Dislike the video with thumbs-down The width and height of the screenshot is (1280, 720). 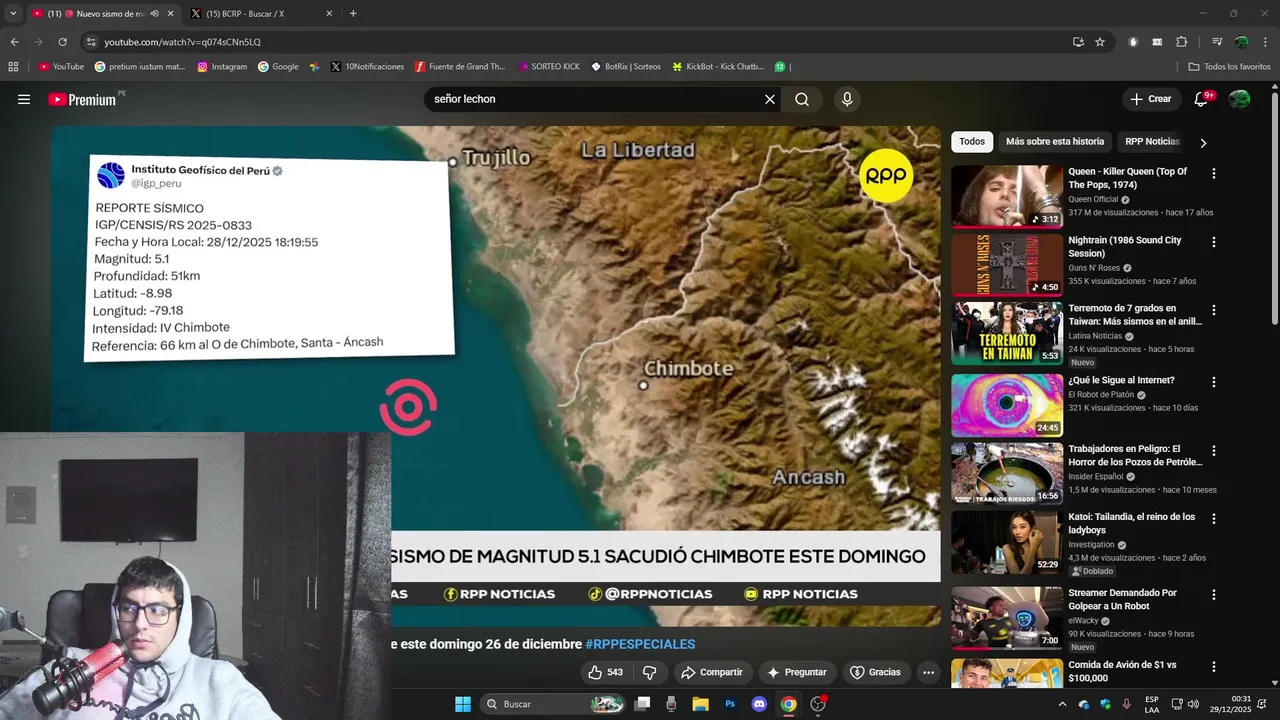click(x=649, y=672)
